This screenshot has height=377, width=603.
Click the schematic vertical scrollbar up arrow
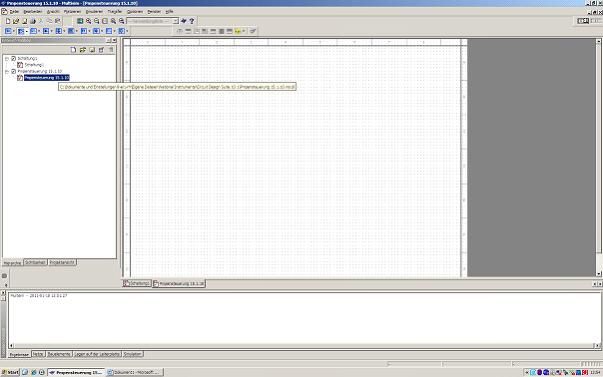(x=599, y=41)
